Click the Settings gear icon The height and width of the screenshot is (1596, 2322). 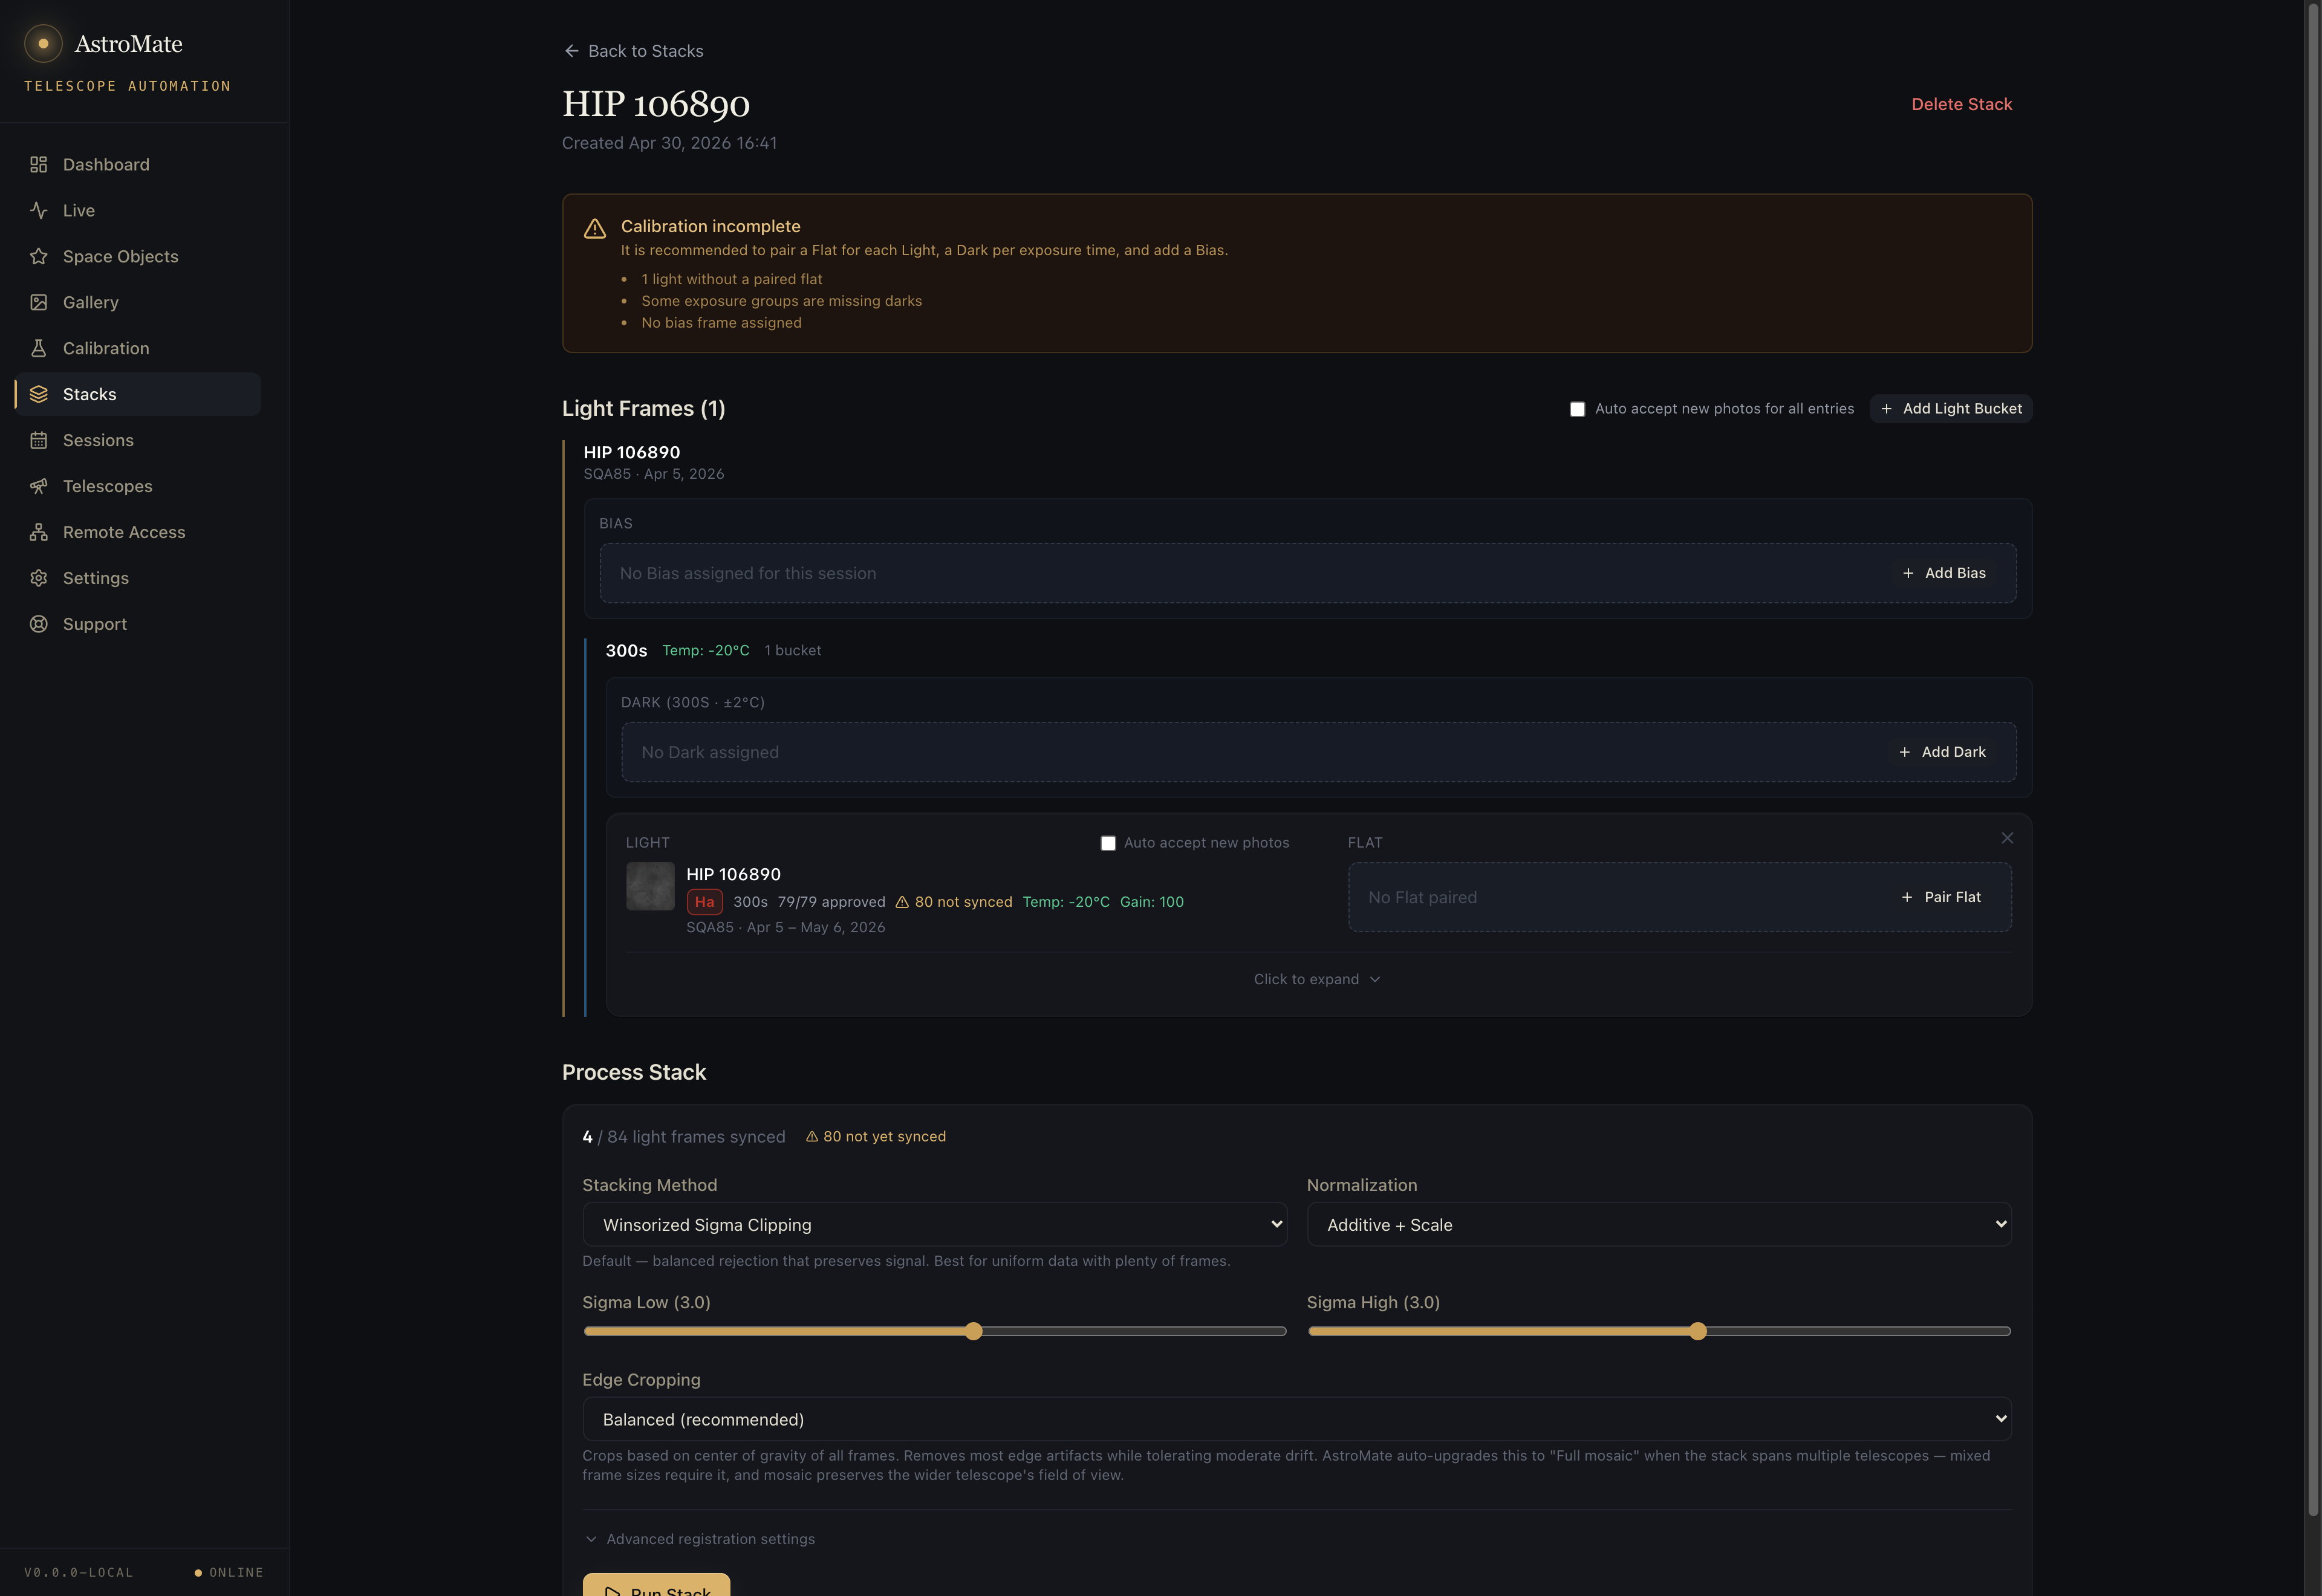click(x=39, y=578)
